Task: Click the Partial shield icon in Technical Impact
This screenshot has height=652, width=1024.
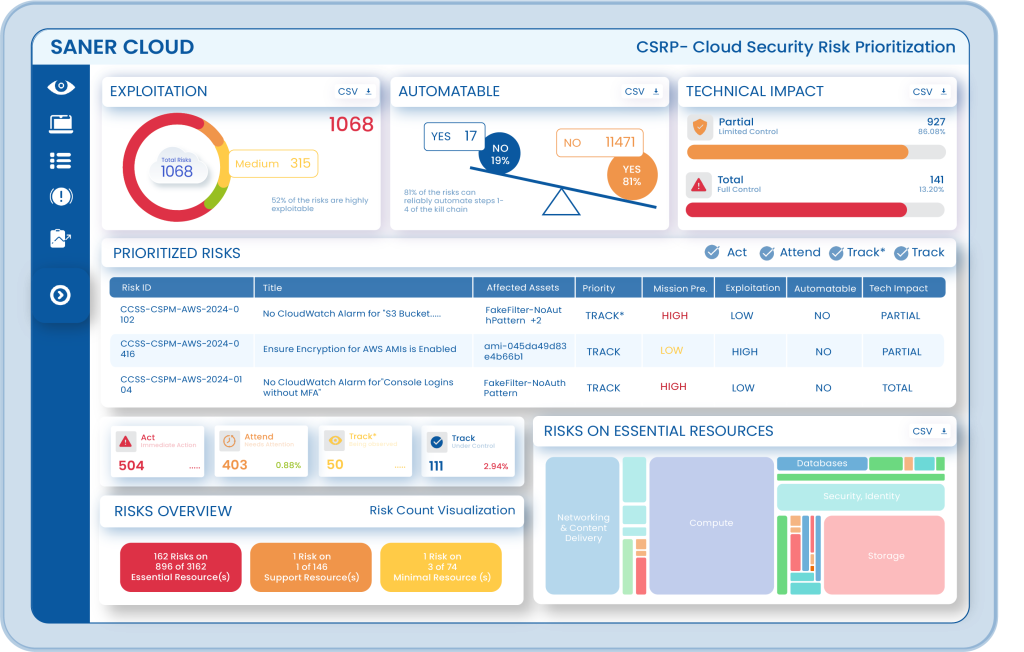Action: click(700, 127)
